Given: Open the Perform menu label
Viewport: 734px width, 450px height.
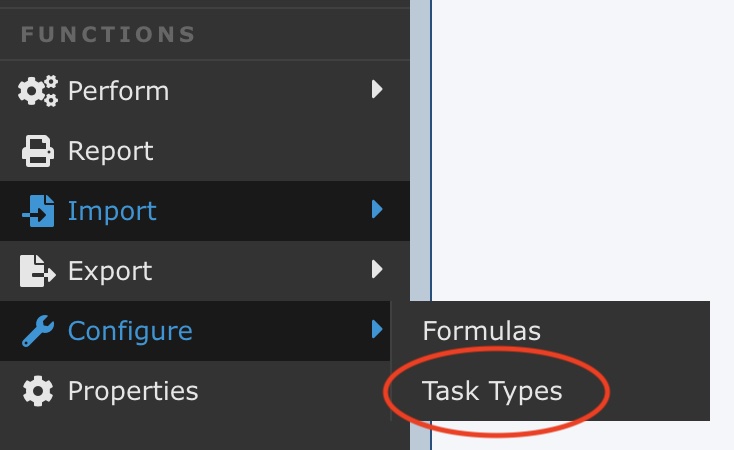Looking at the screenshot, I should click(x=118, y=91).
